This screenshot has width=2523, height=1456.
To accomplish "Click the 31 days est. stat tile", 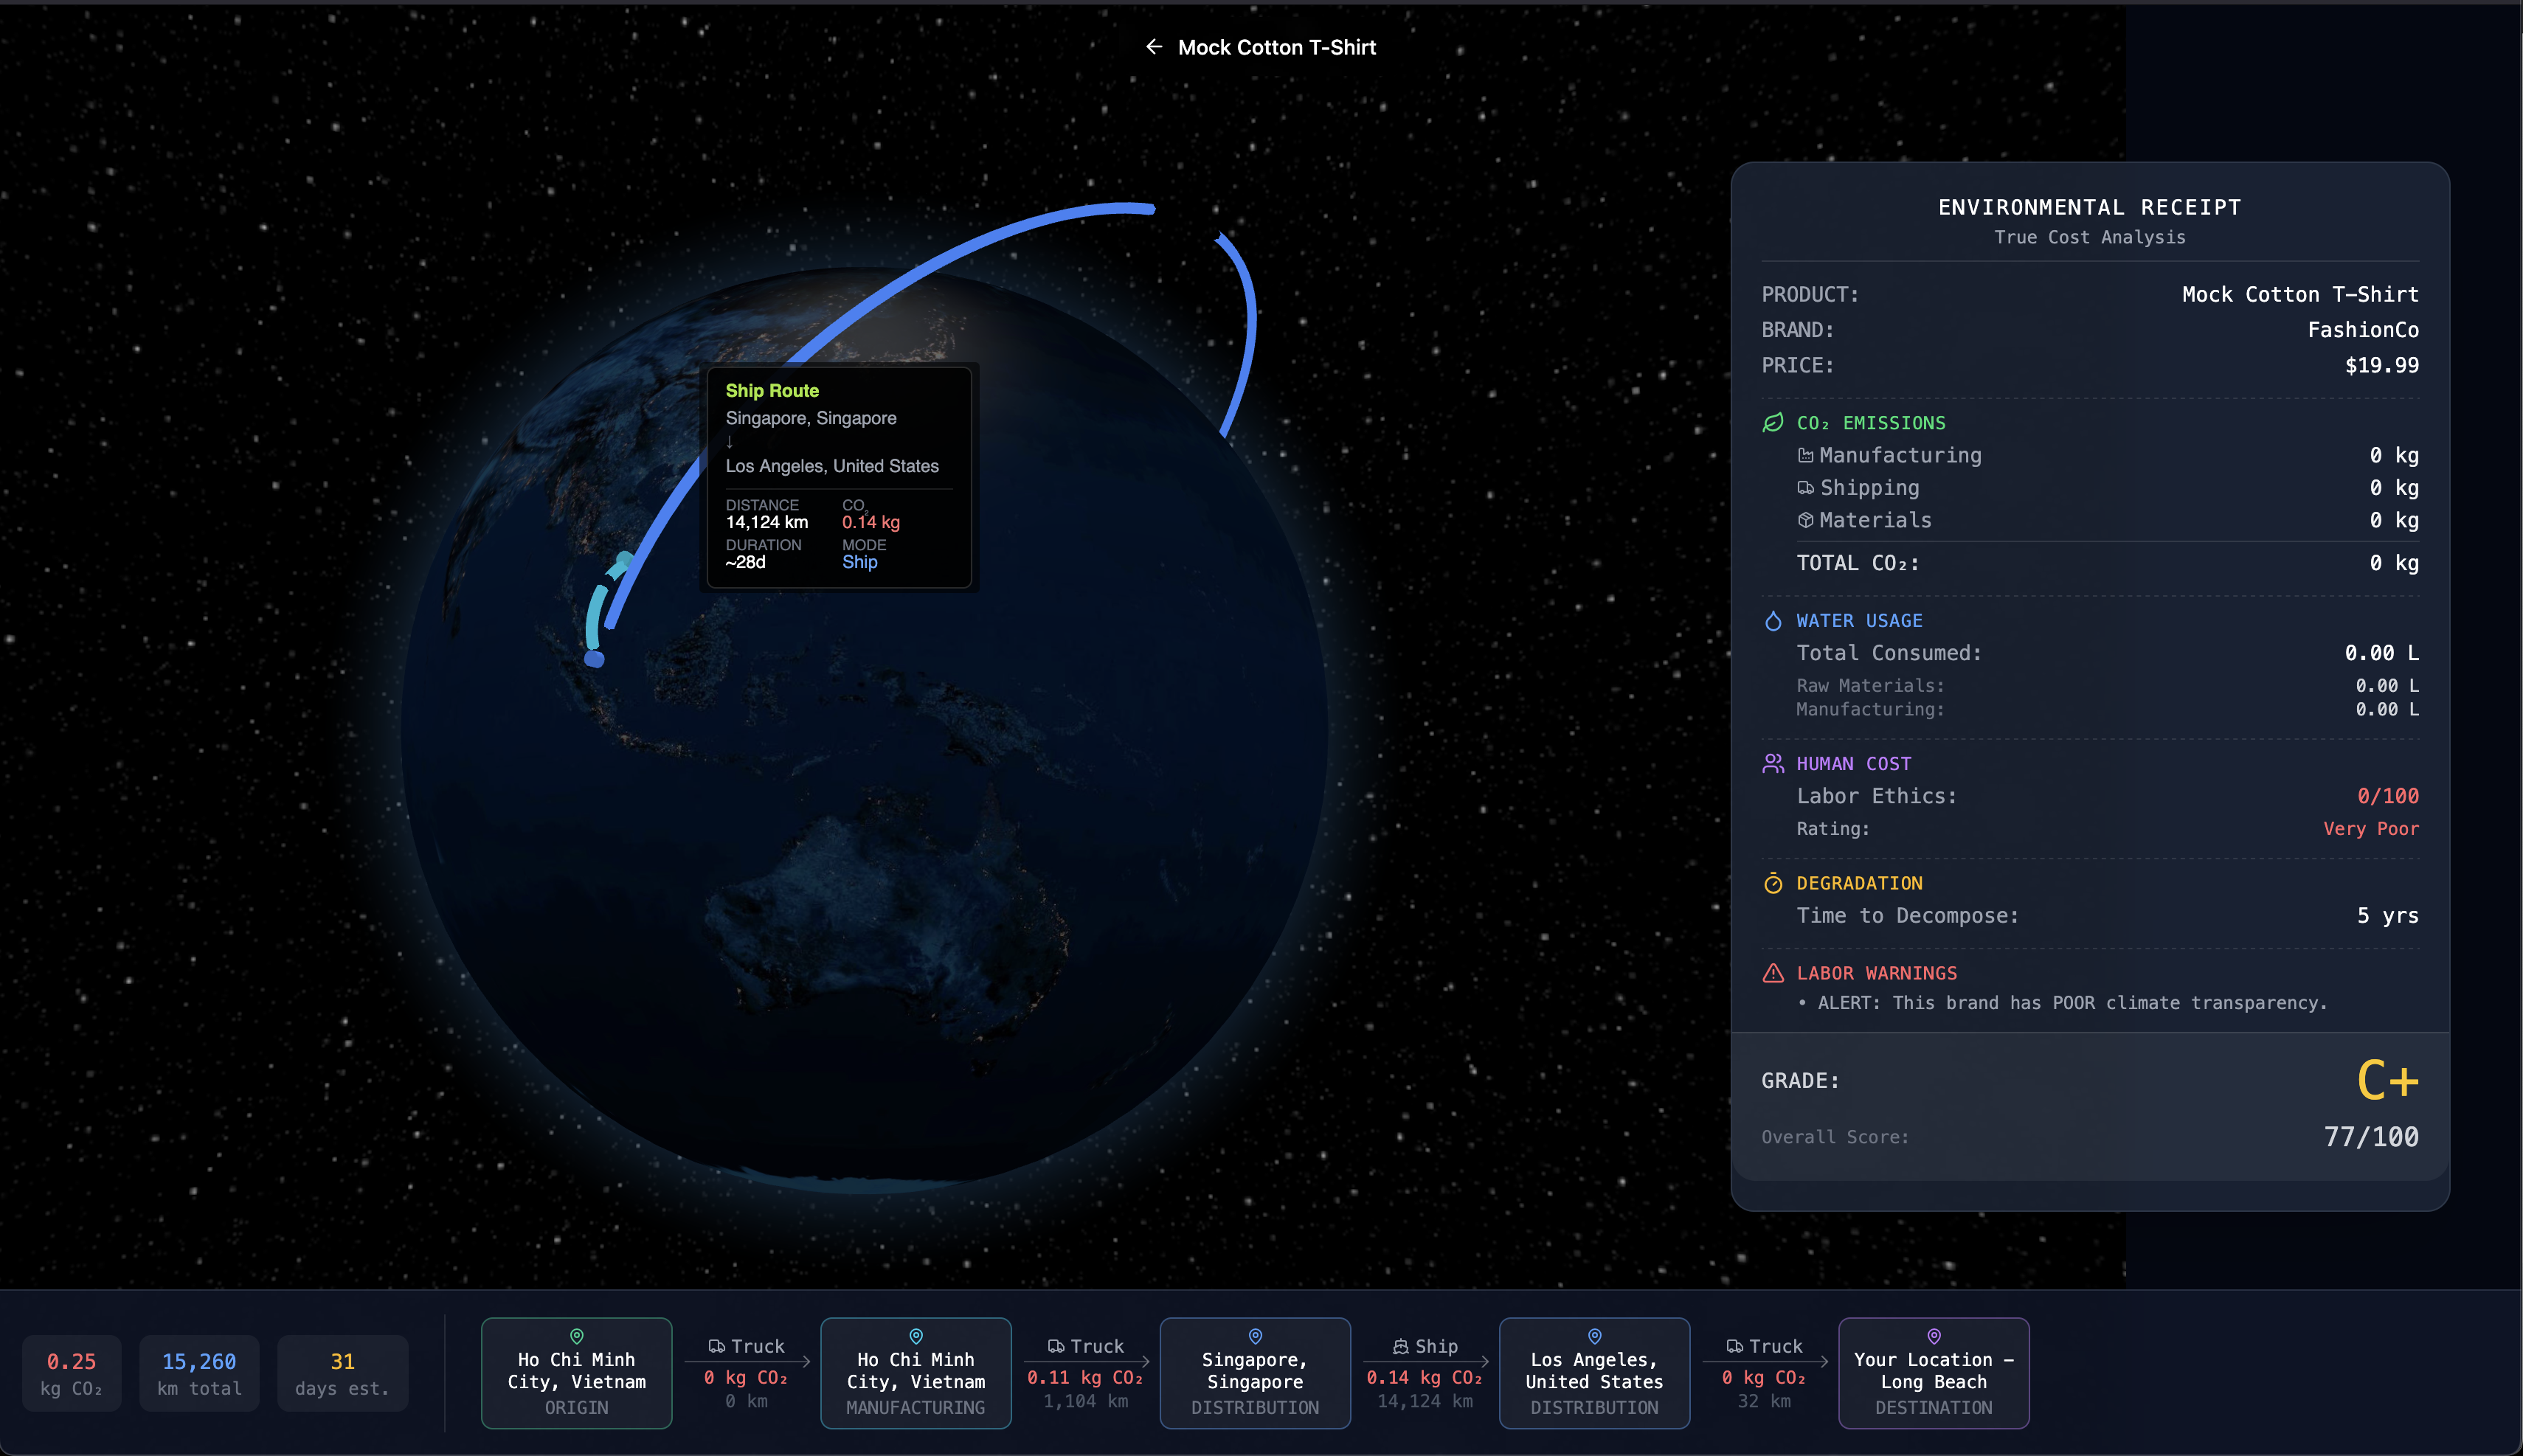I will tap(342, 1373).
